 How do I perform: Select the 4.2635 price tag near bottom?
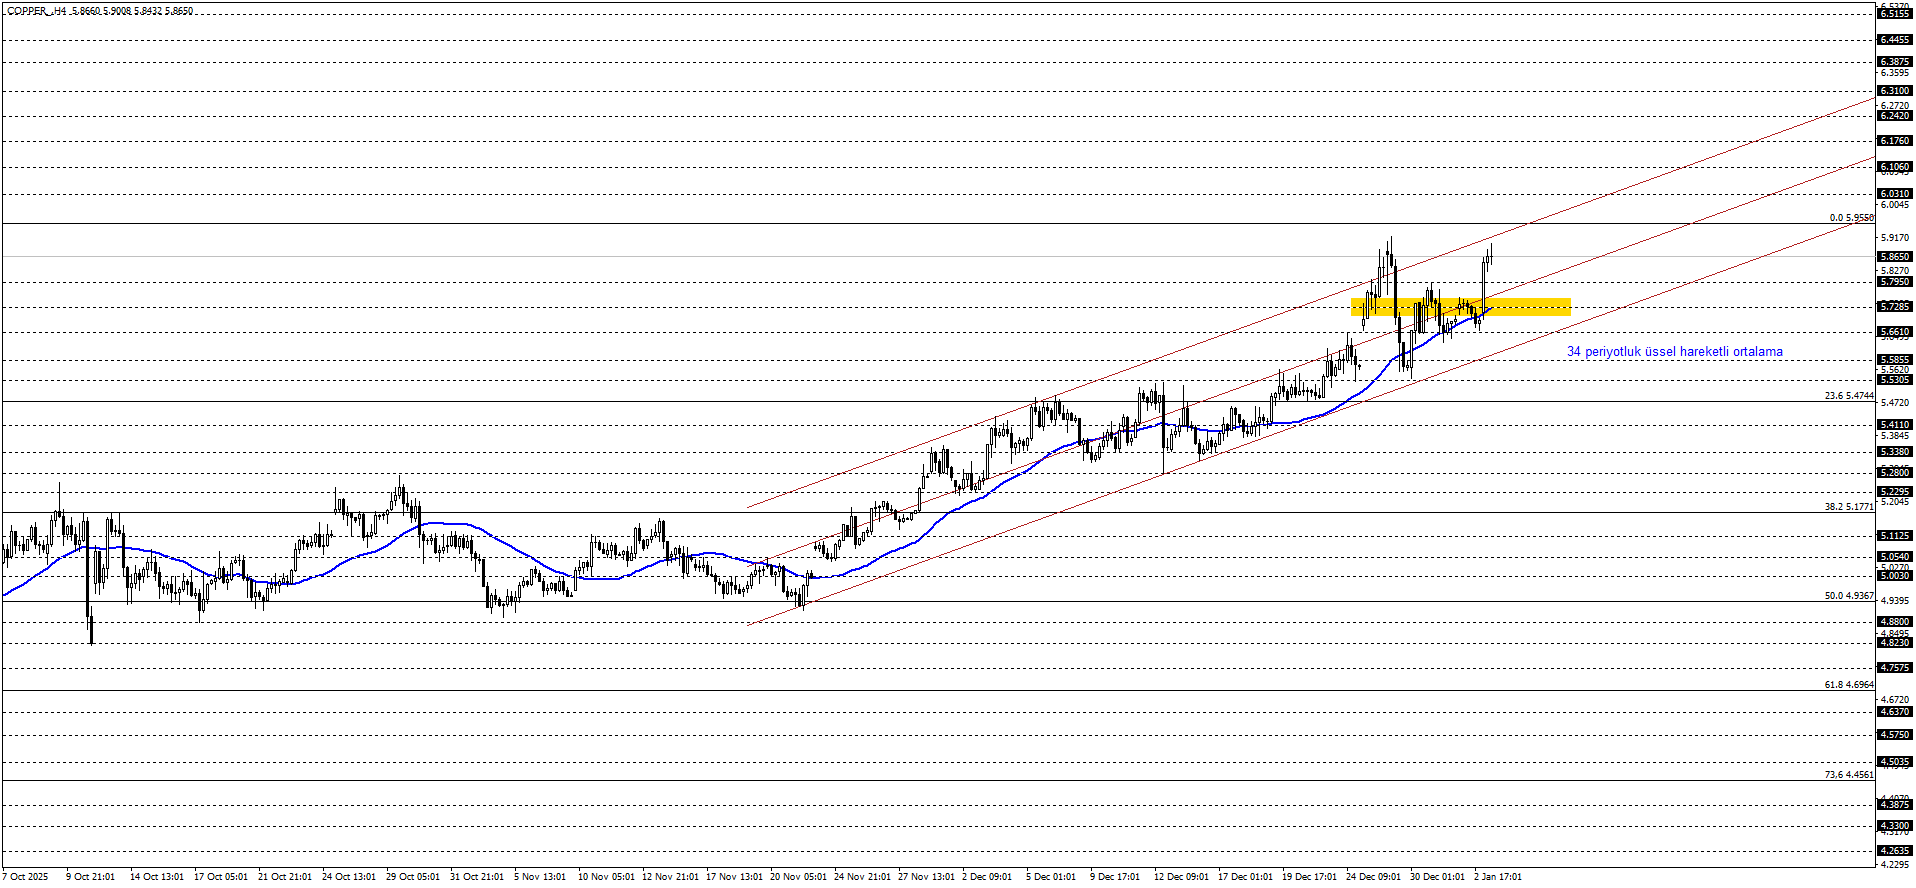1895,851
